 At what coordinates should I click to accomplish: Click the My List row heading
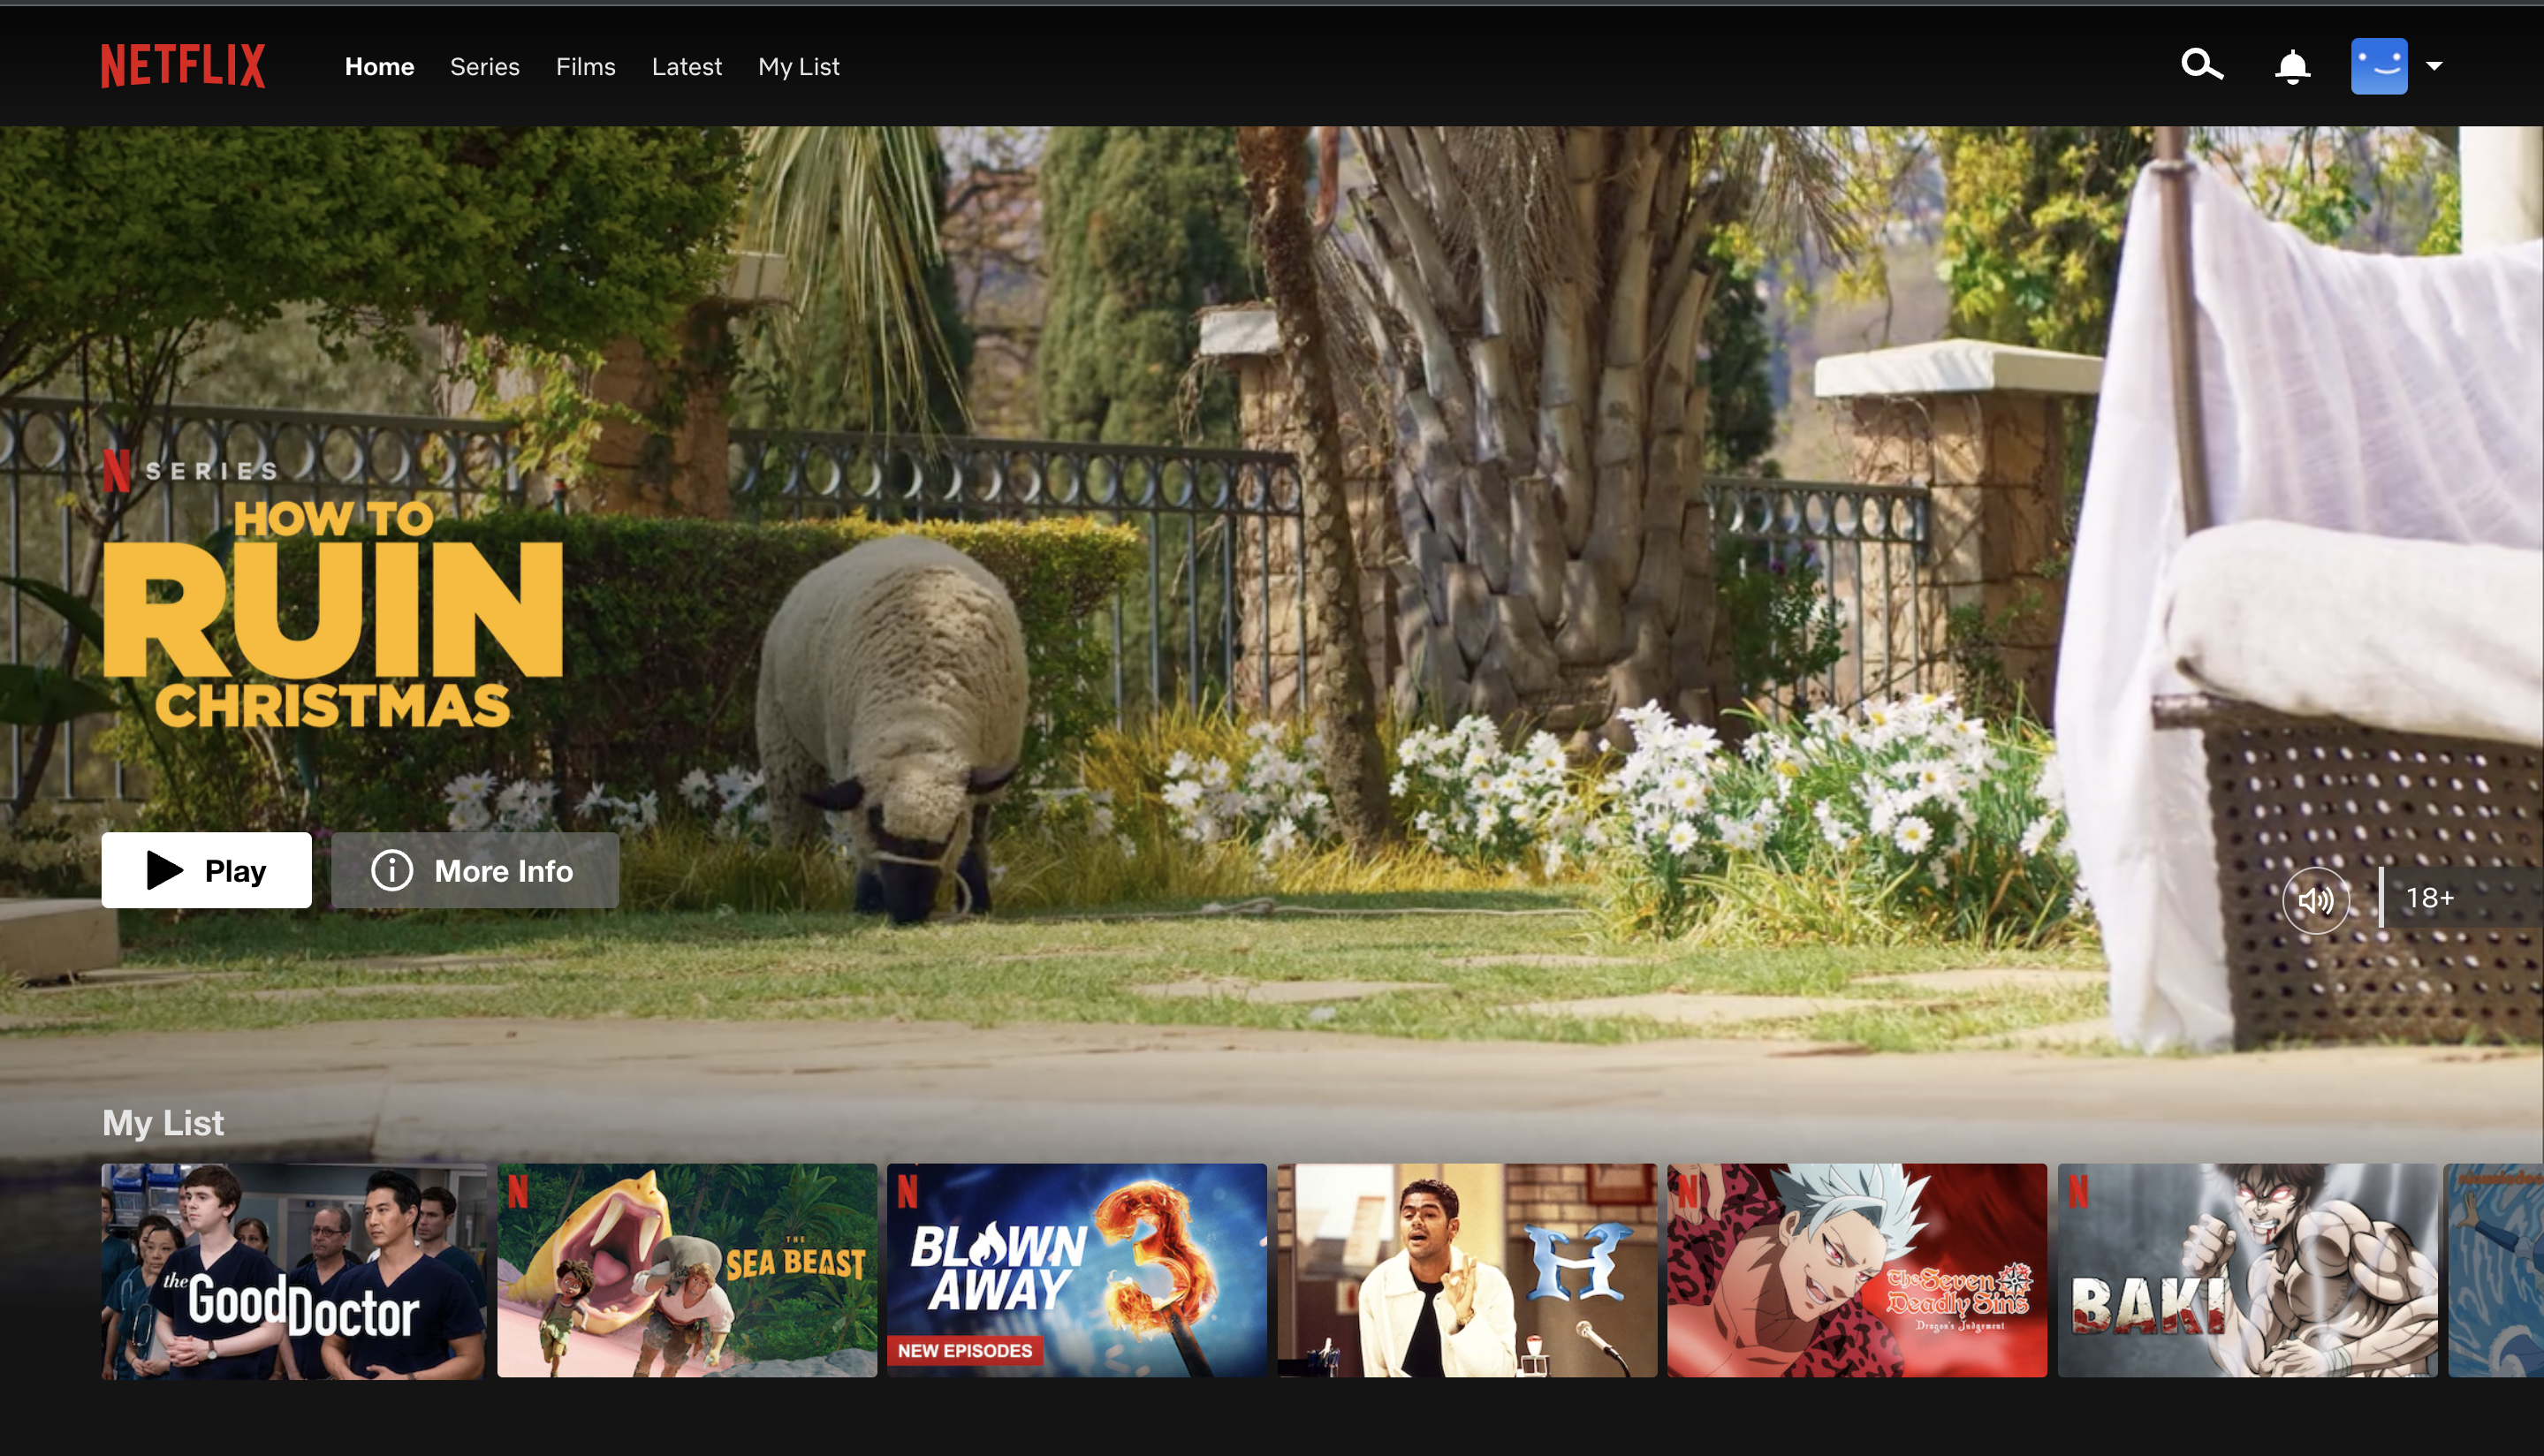163,1123
